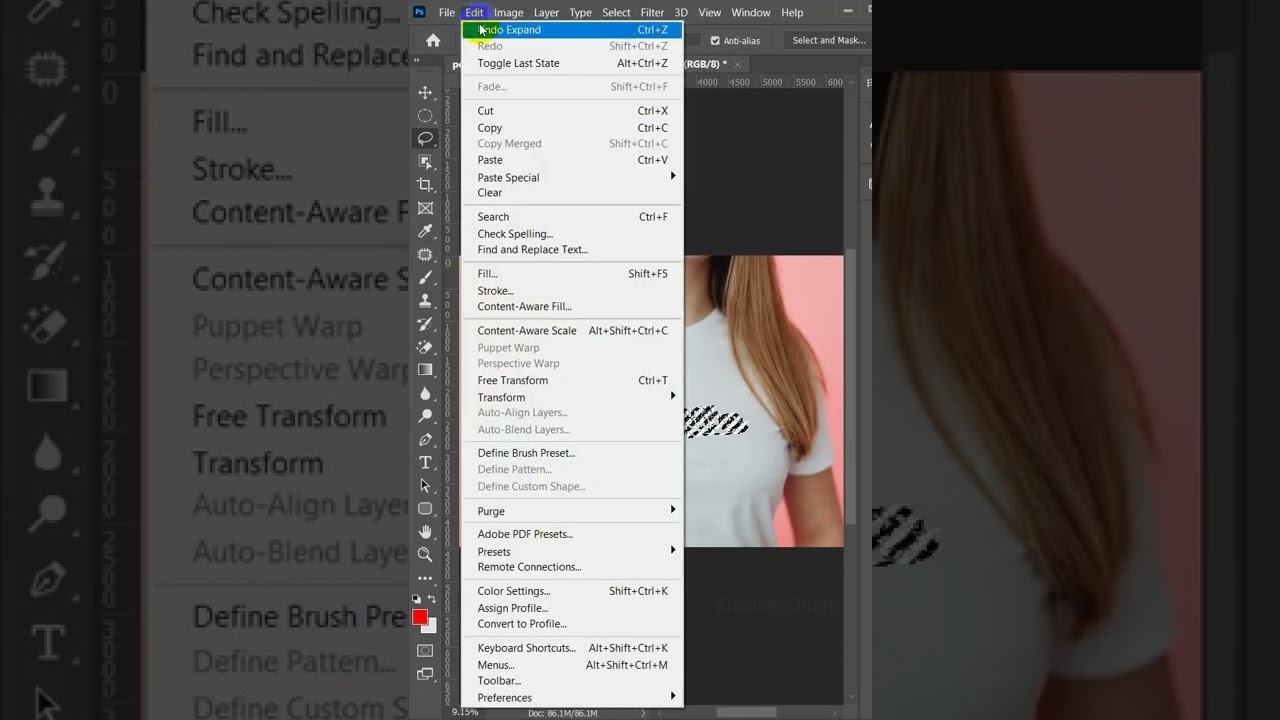Select the Horizontal Type tool
This screenshot has width=1280, height=720.
(x=425, y=462)
